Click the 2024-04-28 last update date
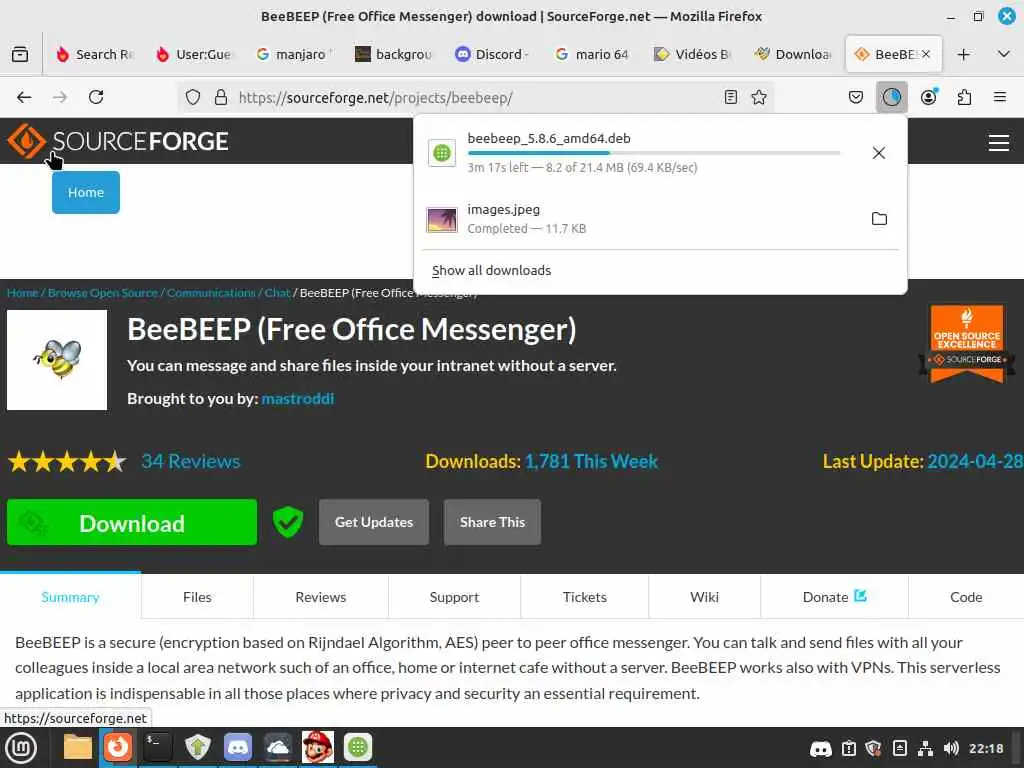 [975, 461]
